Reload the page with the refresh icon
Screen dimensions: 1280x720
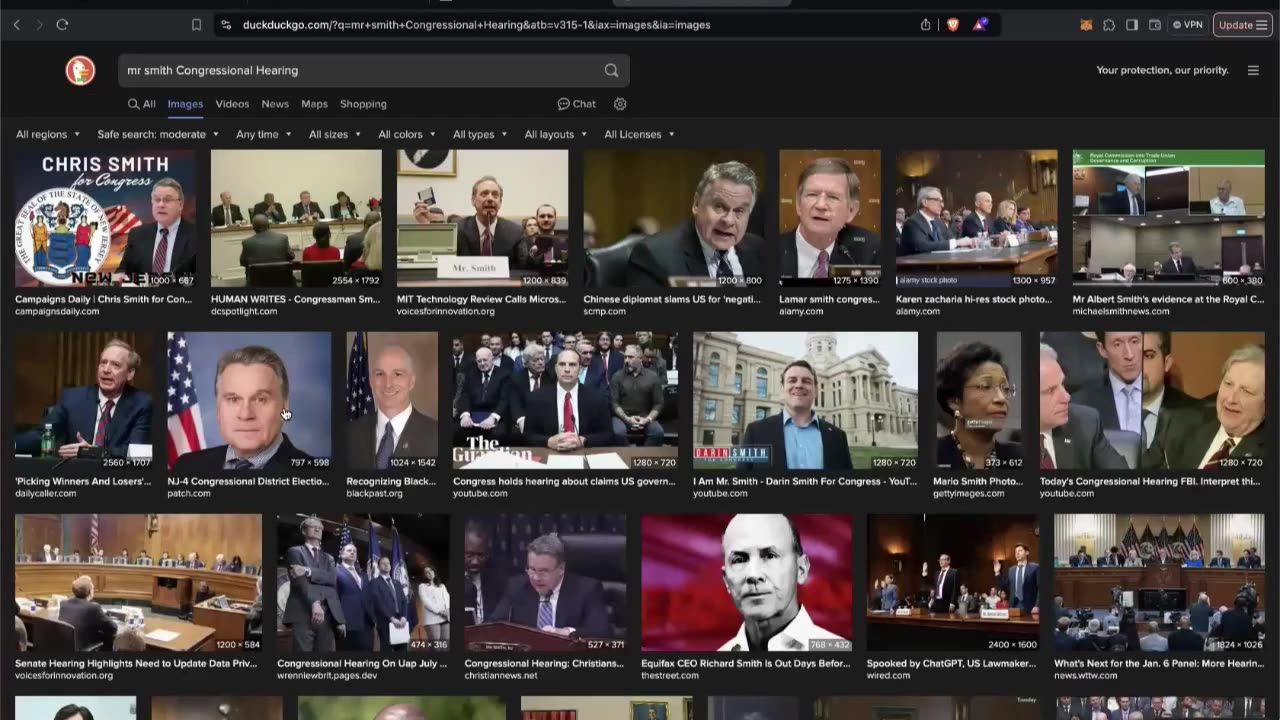coord(62,24)
